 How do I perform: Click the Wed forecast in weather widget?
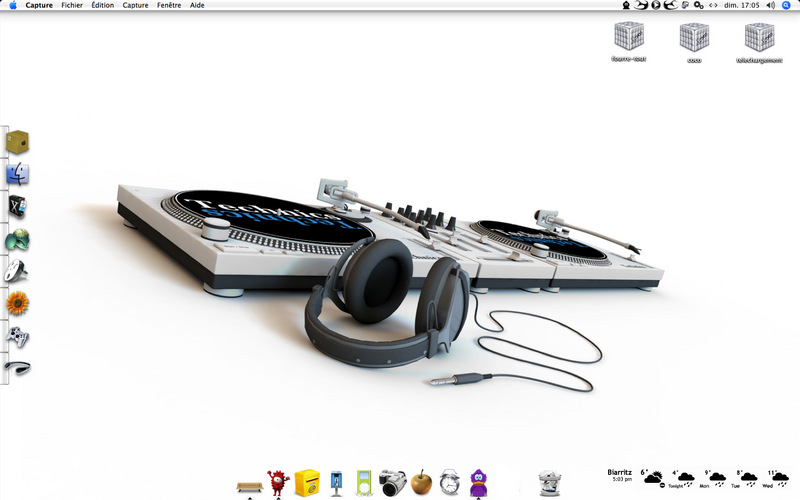click(x=776, y=479)
